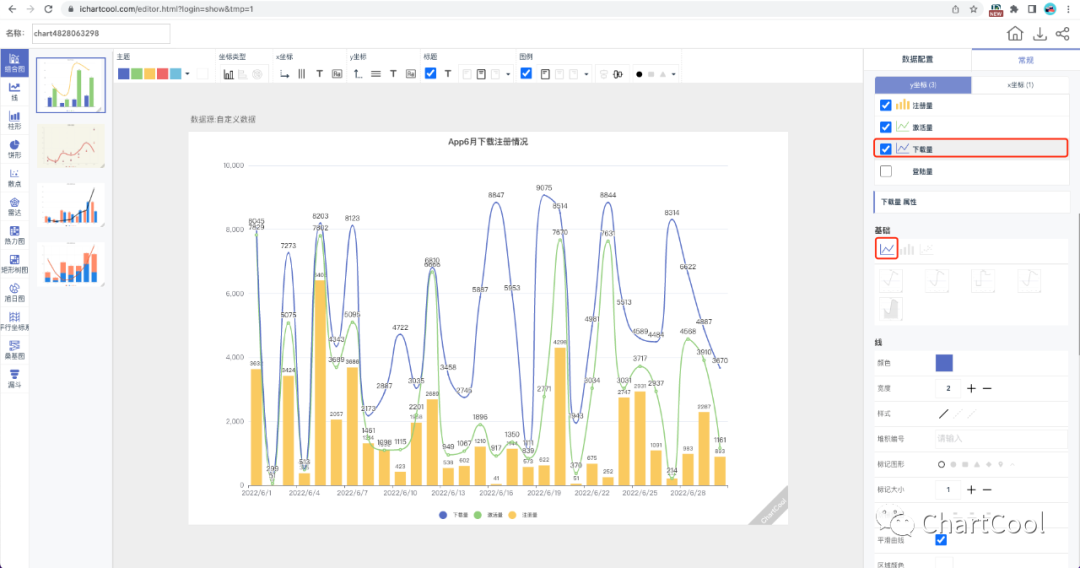Expand the 主题 theme color dropdown arrow
This screenshot has width=1080, height=568.
tap(189, 74)
